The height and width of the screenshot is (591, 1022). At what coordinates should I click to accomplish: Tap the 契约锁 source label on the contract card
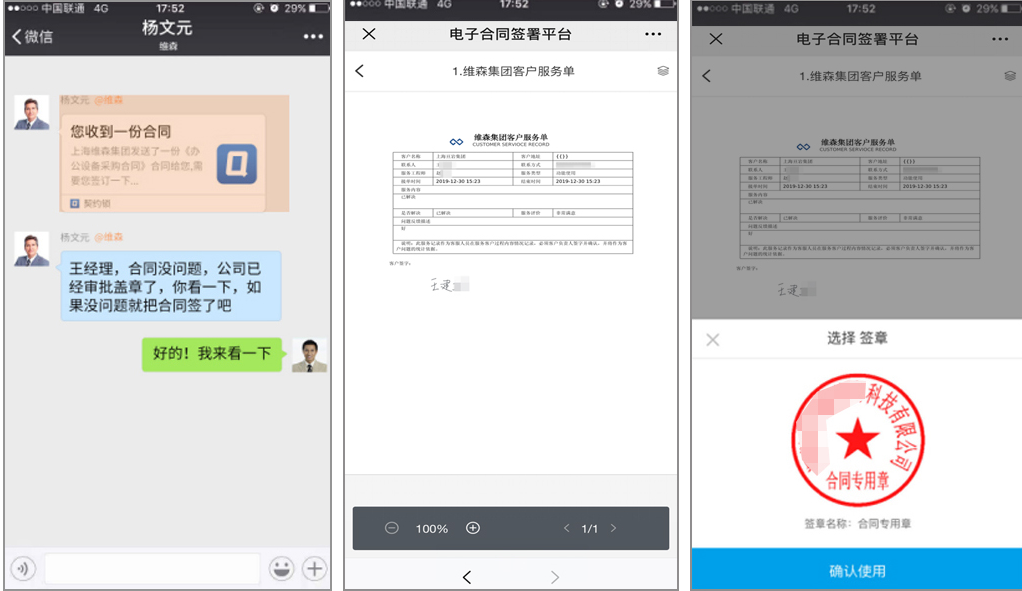91,203
